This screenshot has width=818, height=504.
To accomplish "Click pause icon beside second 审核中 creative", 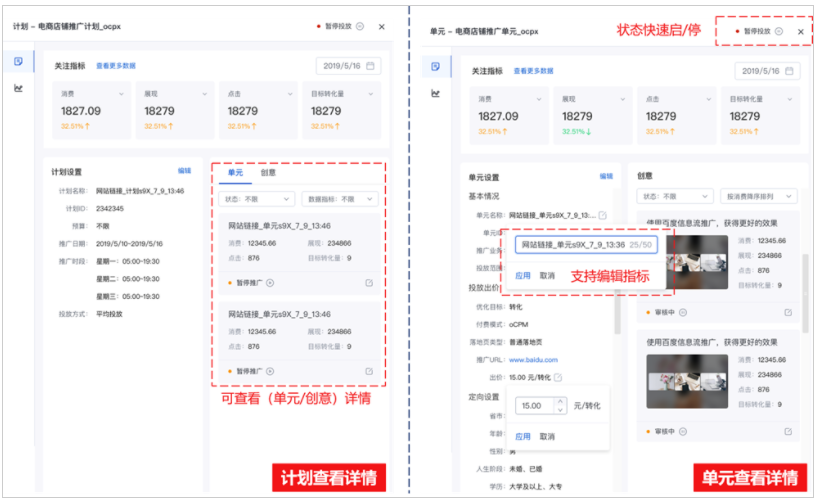I will click(683, 431).
